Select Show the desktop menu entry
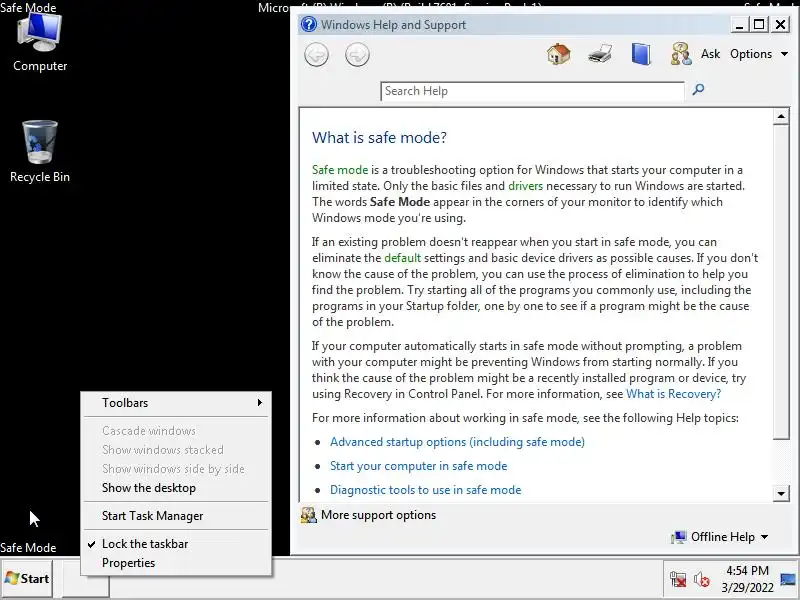The image size is (800, 600). coord(176,488)
